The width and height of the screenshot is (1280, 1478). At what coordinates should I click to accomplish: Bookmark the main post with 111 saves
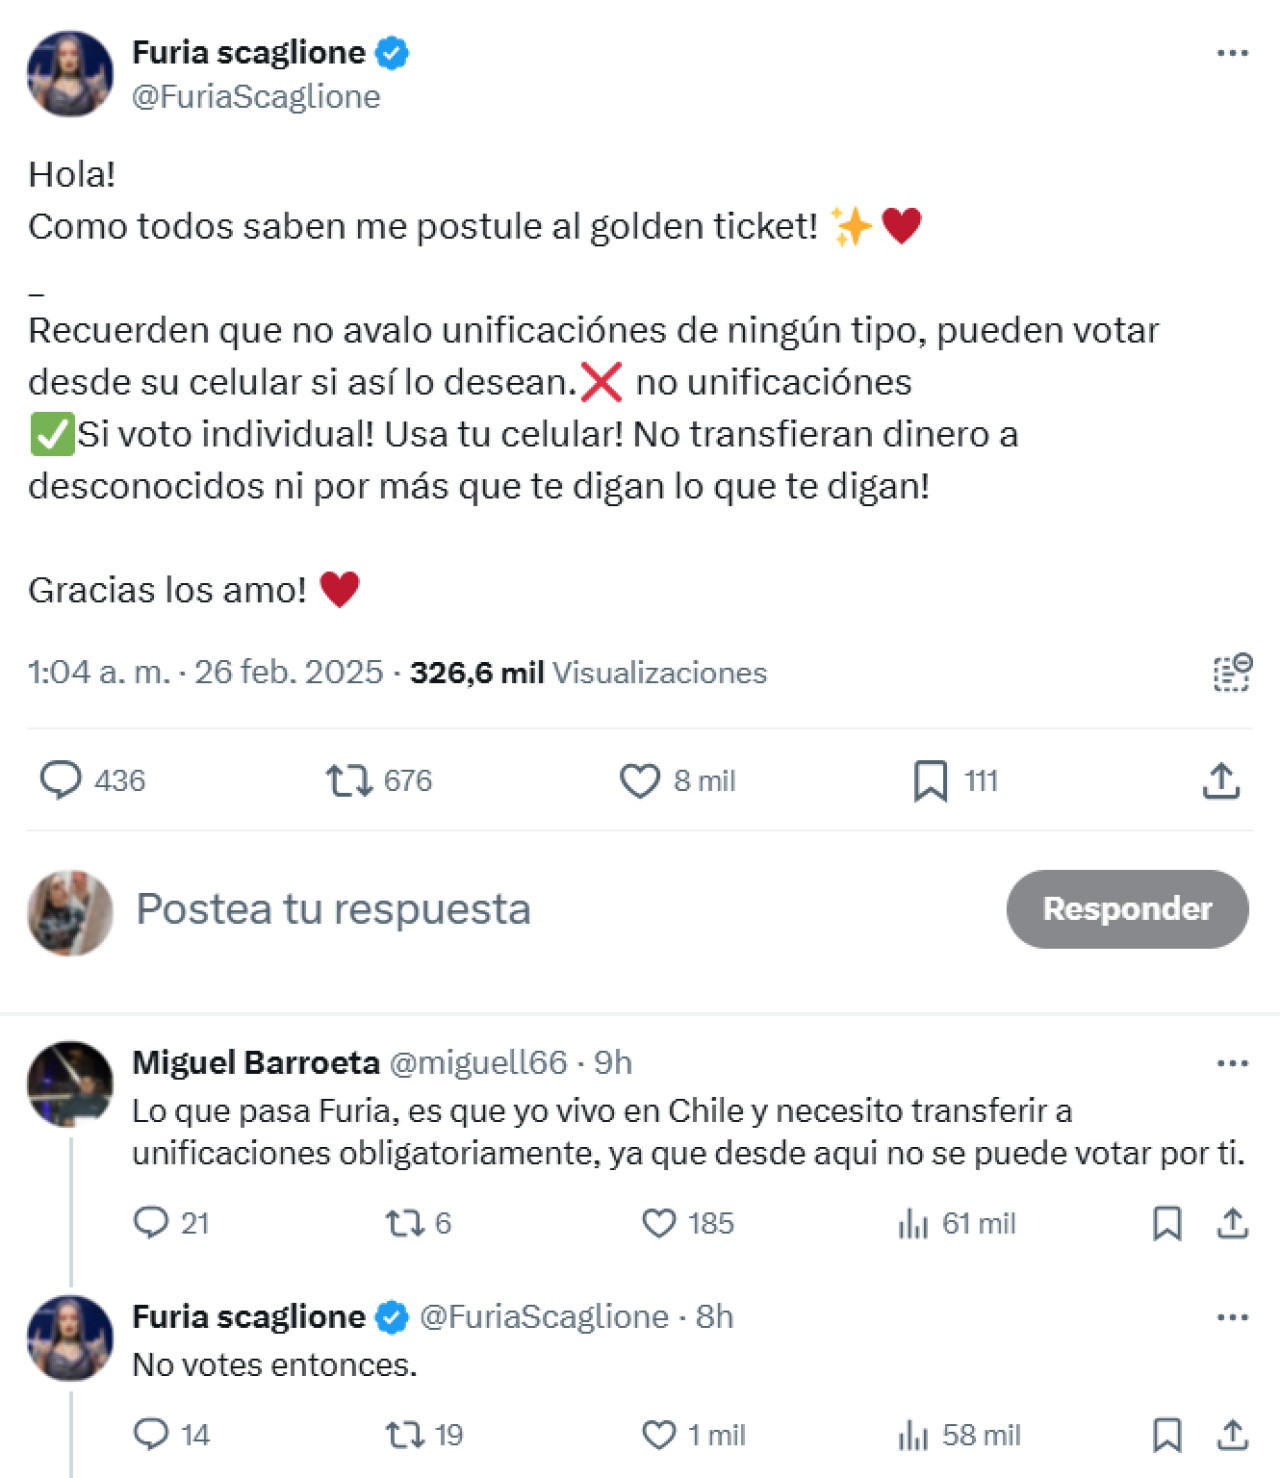tap(930, 781)
